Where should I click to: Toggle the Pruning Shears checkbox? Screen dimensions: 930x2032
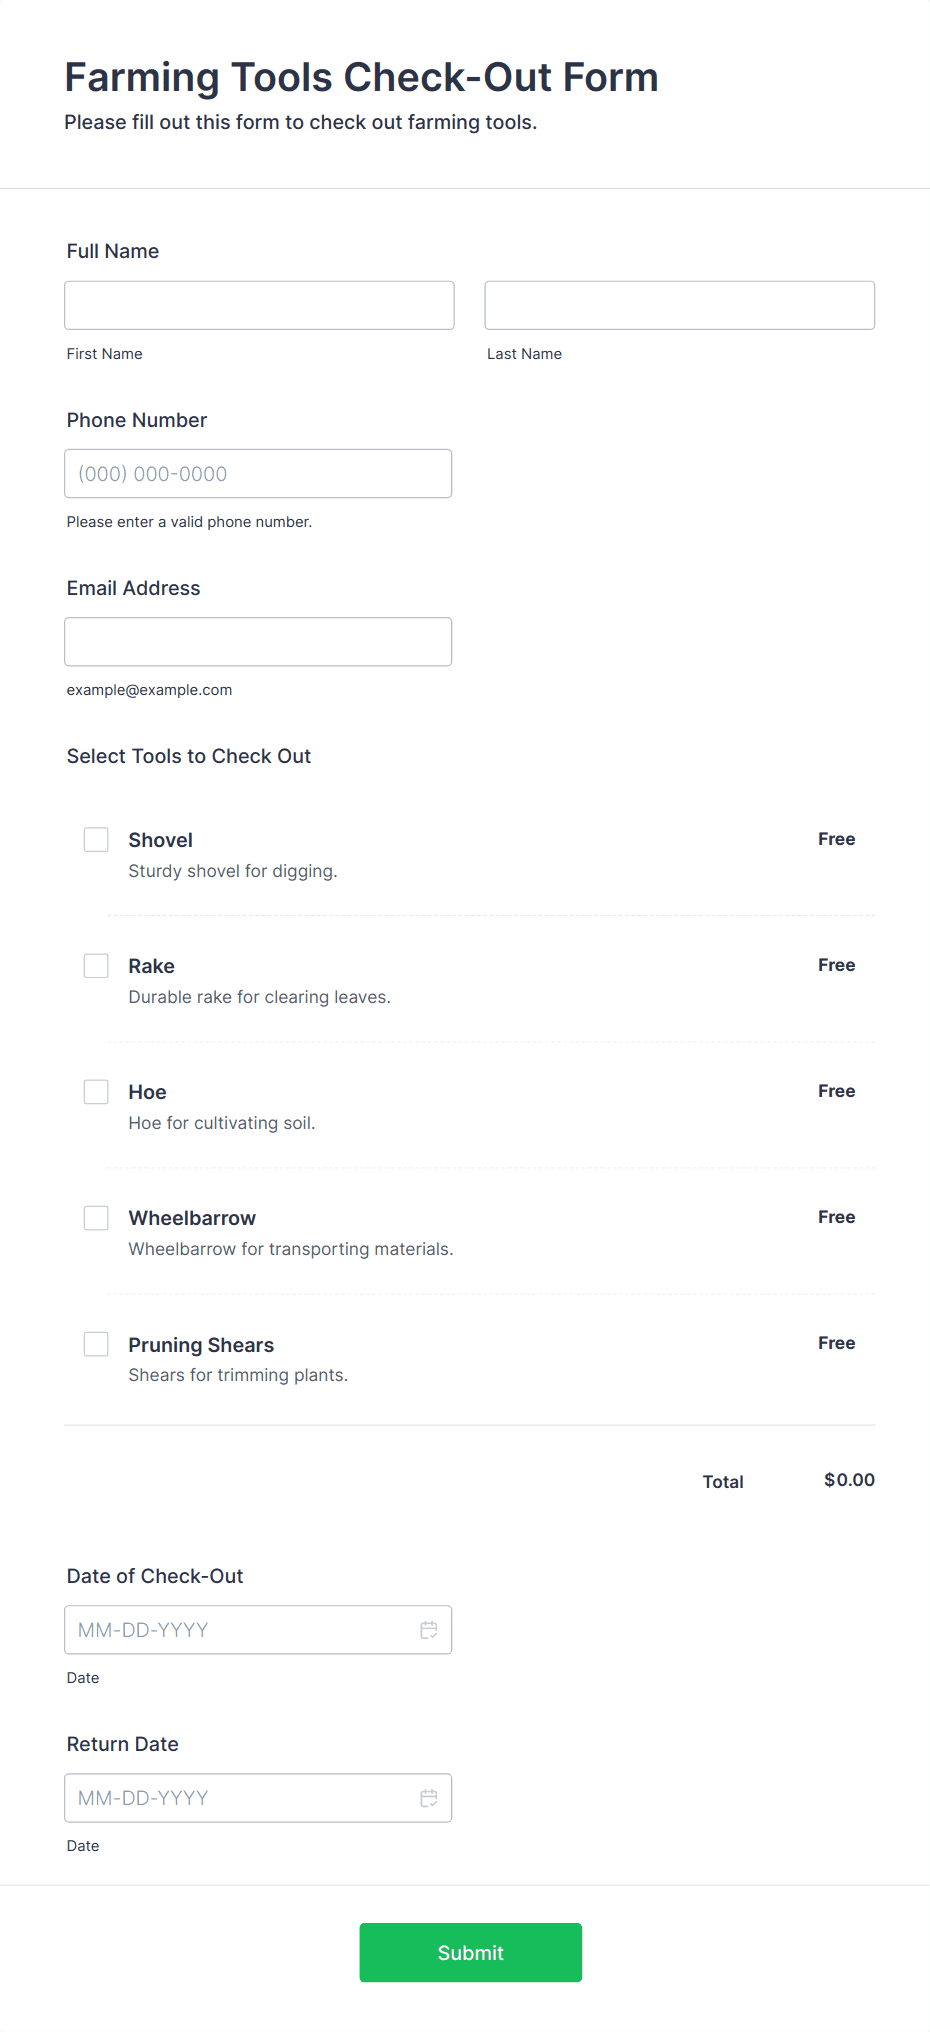[x=96, y=1343]
